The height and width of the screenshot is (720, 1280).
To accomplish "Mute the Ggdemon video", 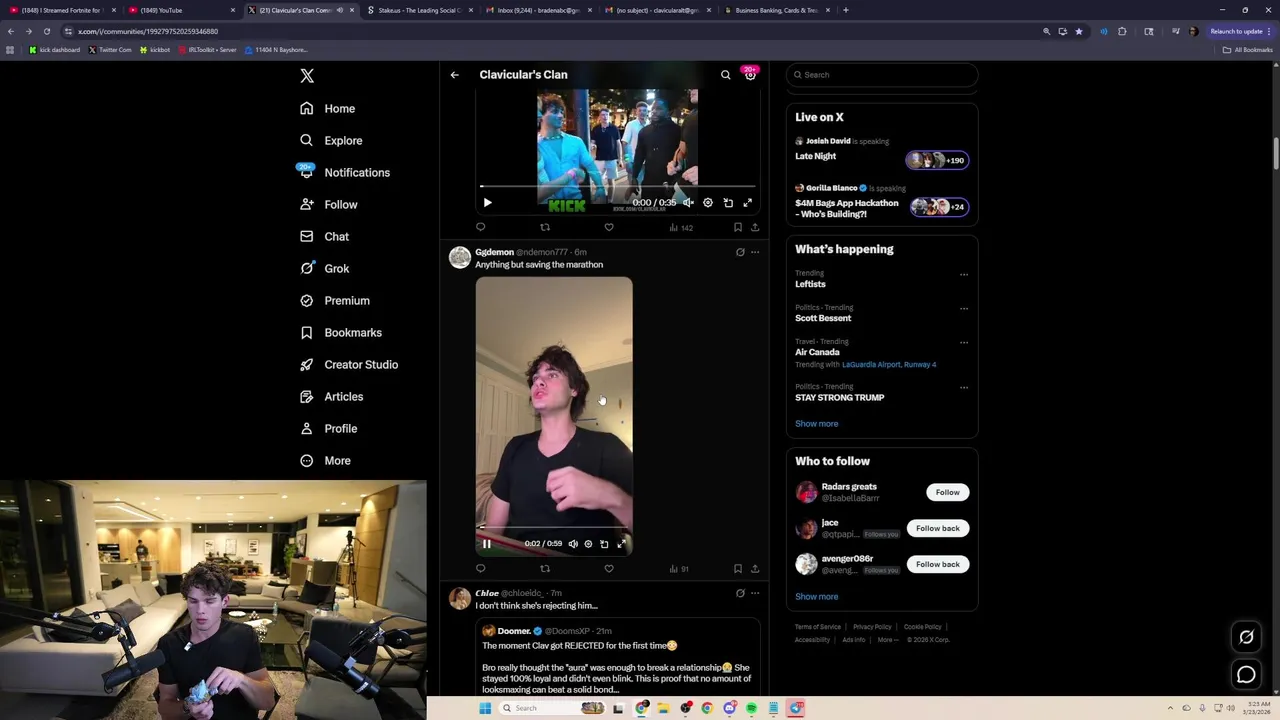I will click(573, 544).
